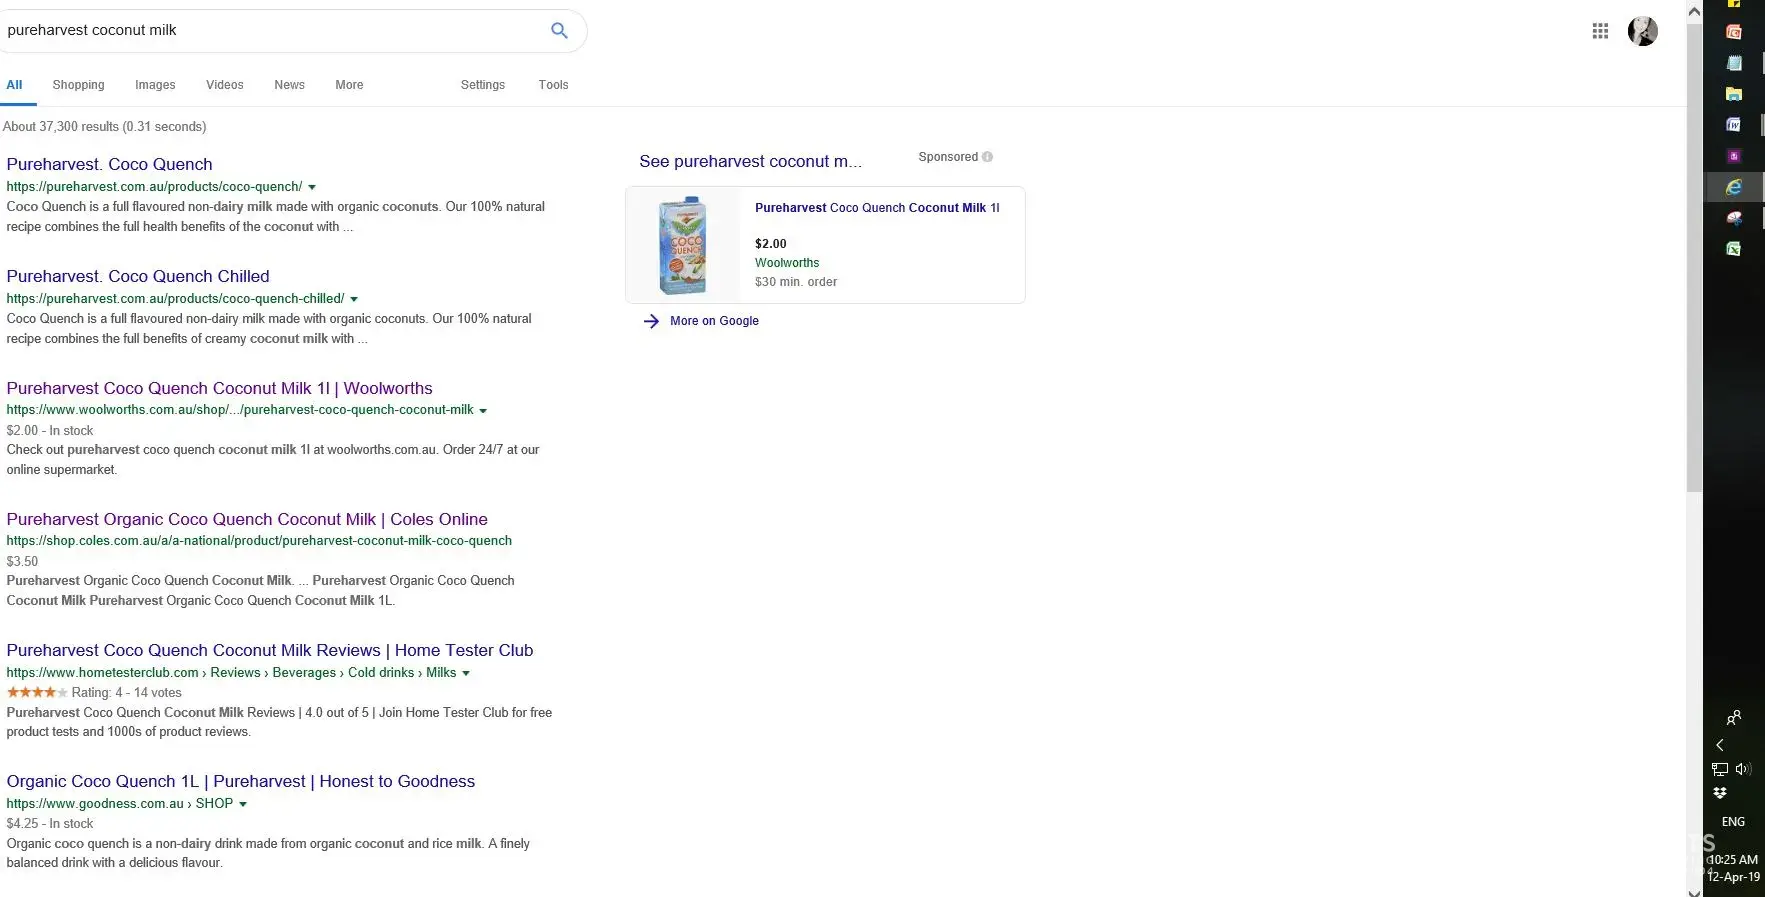Open the Settings search menu

483,85
